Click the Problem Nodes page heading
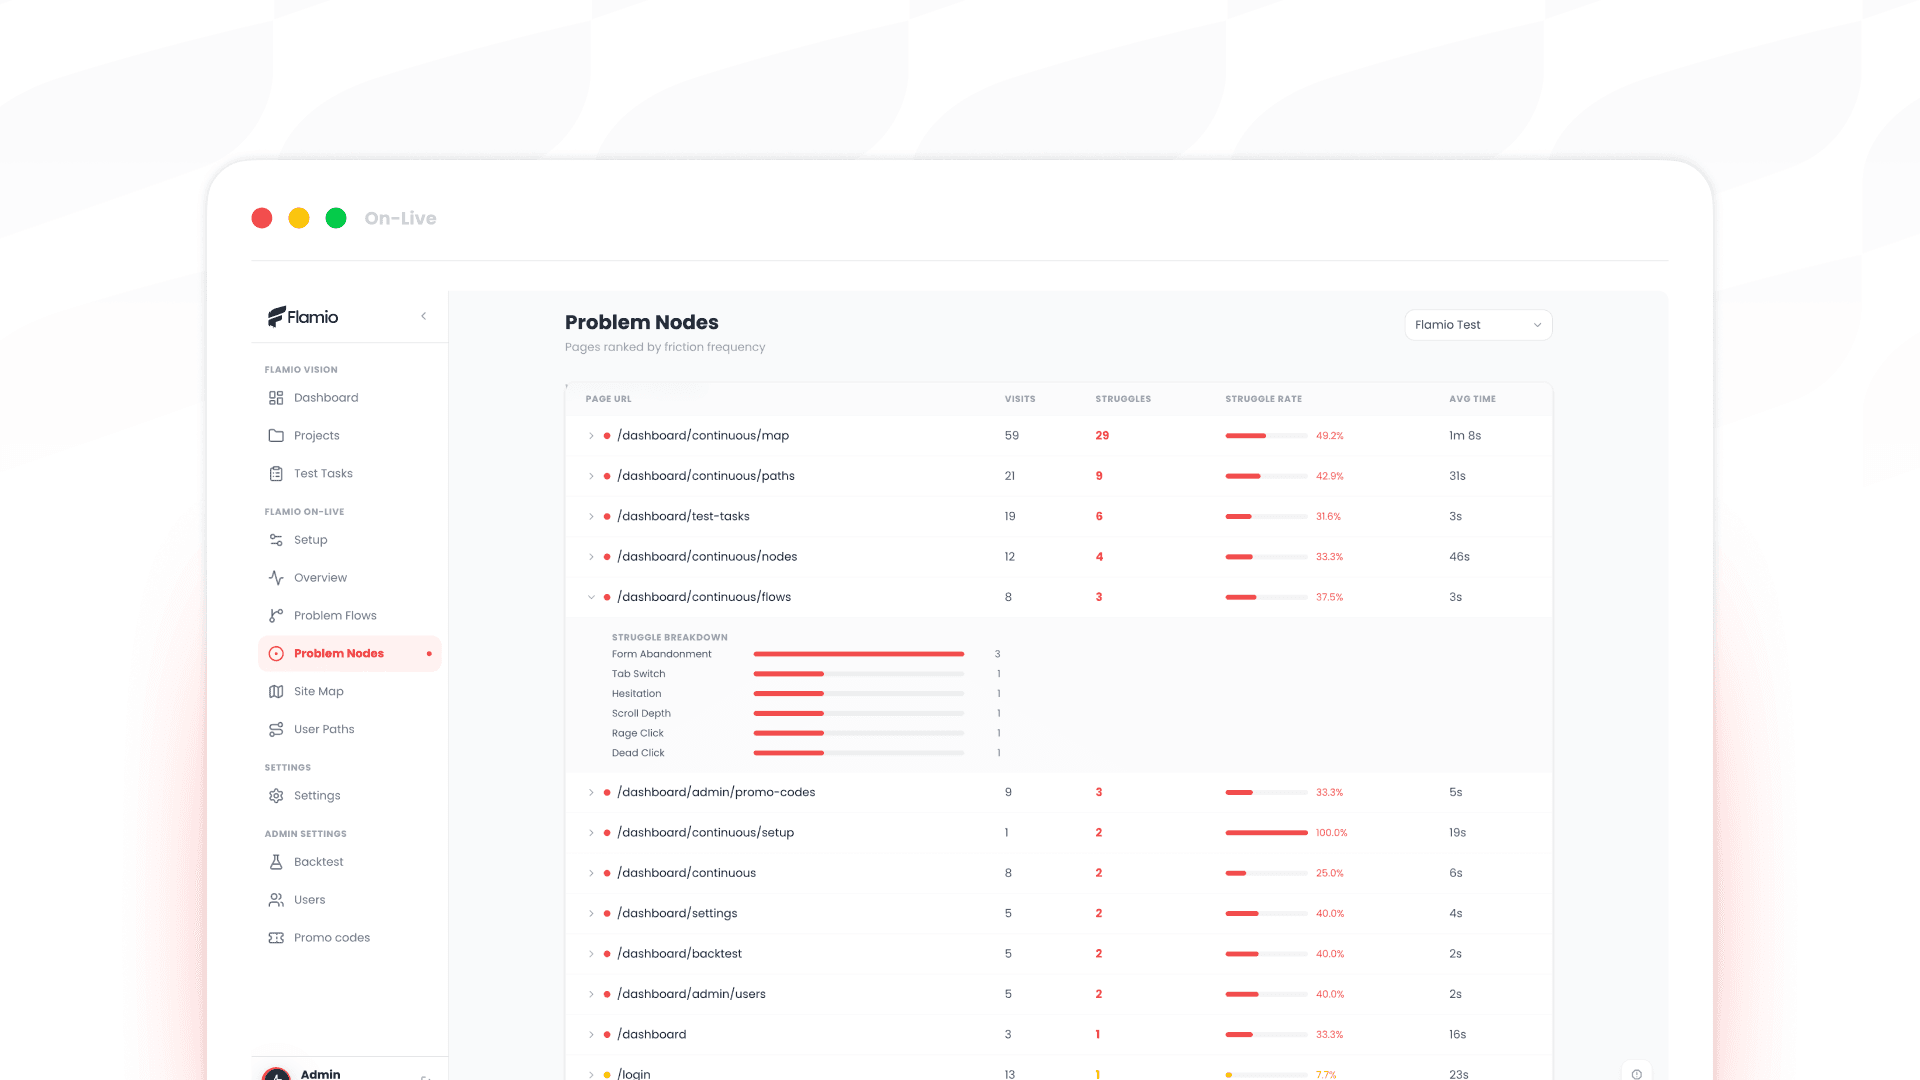Screen dimensions: 1920x1080 642,322
